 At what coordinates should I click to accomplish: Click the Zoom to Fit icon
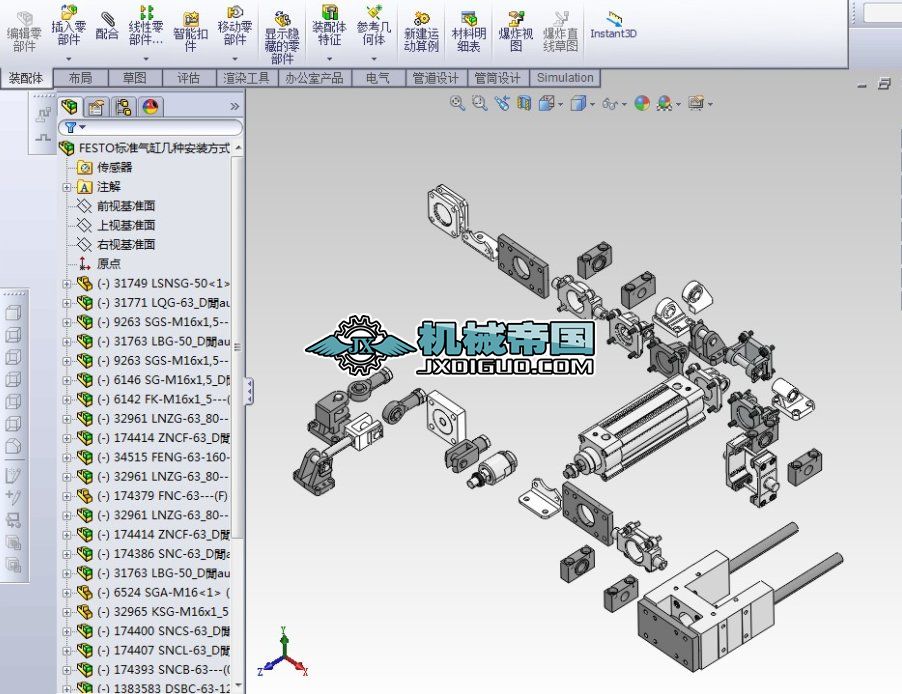(455, 103)
